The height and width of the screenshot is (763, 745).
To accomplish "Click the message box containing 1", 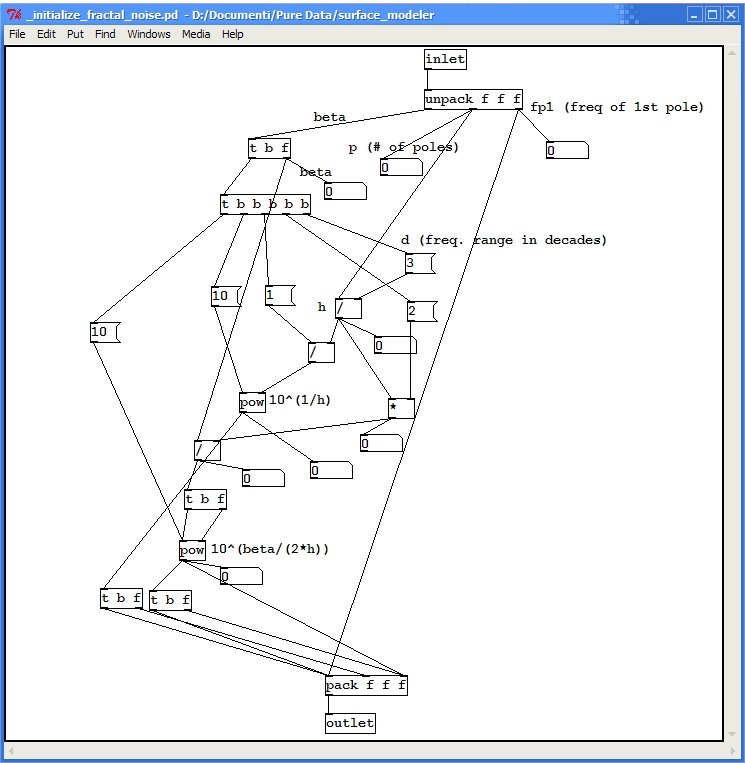I will coord(280,295).
